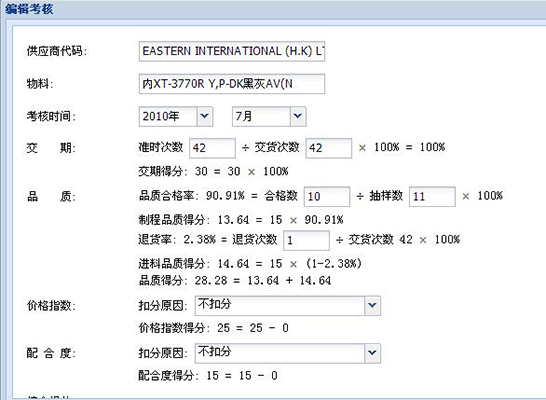Click the 供应商代码 label
Screen dimensions: 546x400
click(x=57, y=51)
